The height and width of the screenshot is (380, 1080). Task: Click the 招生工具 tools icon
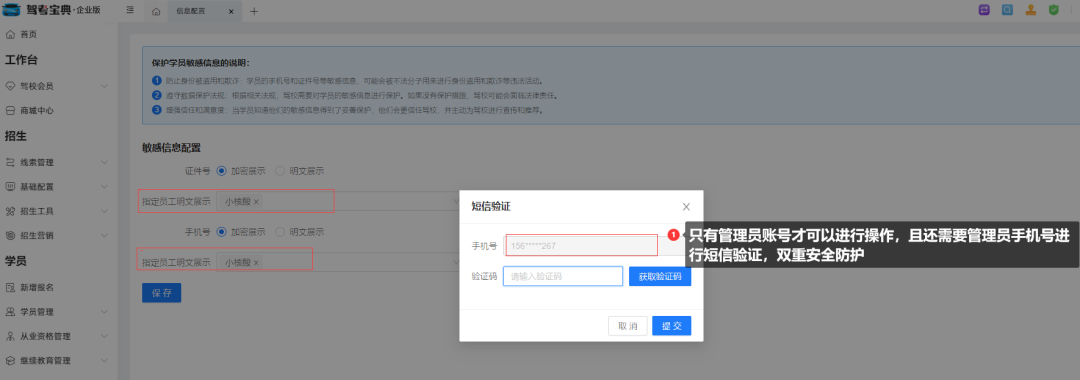pyautogui.click(x=10, y=211)
